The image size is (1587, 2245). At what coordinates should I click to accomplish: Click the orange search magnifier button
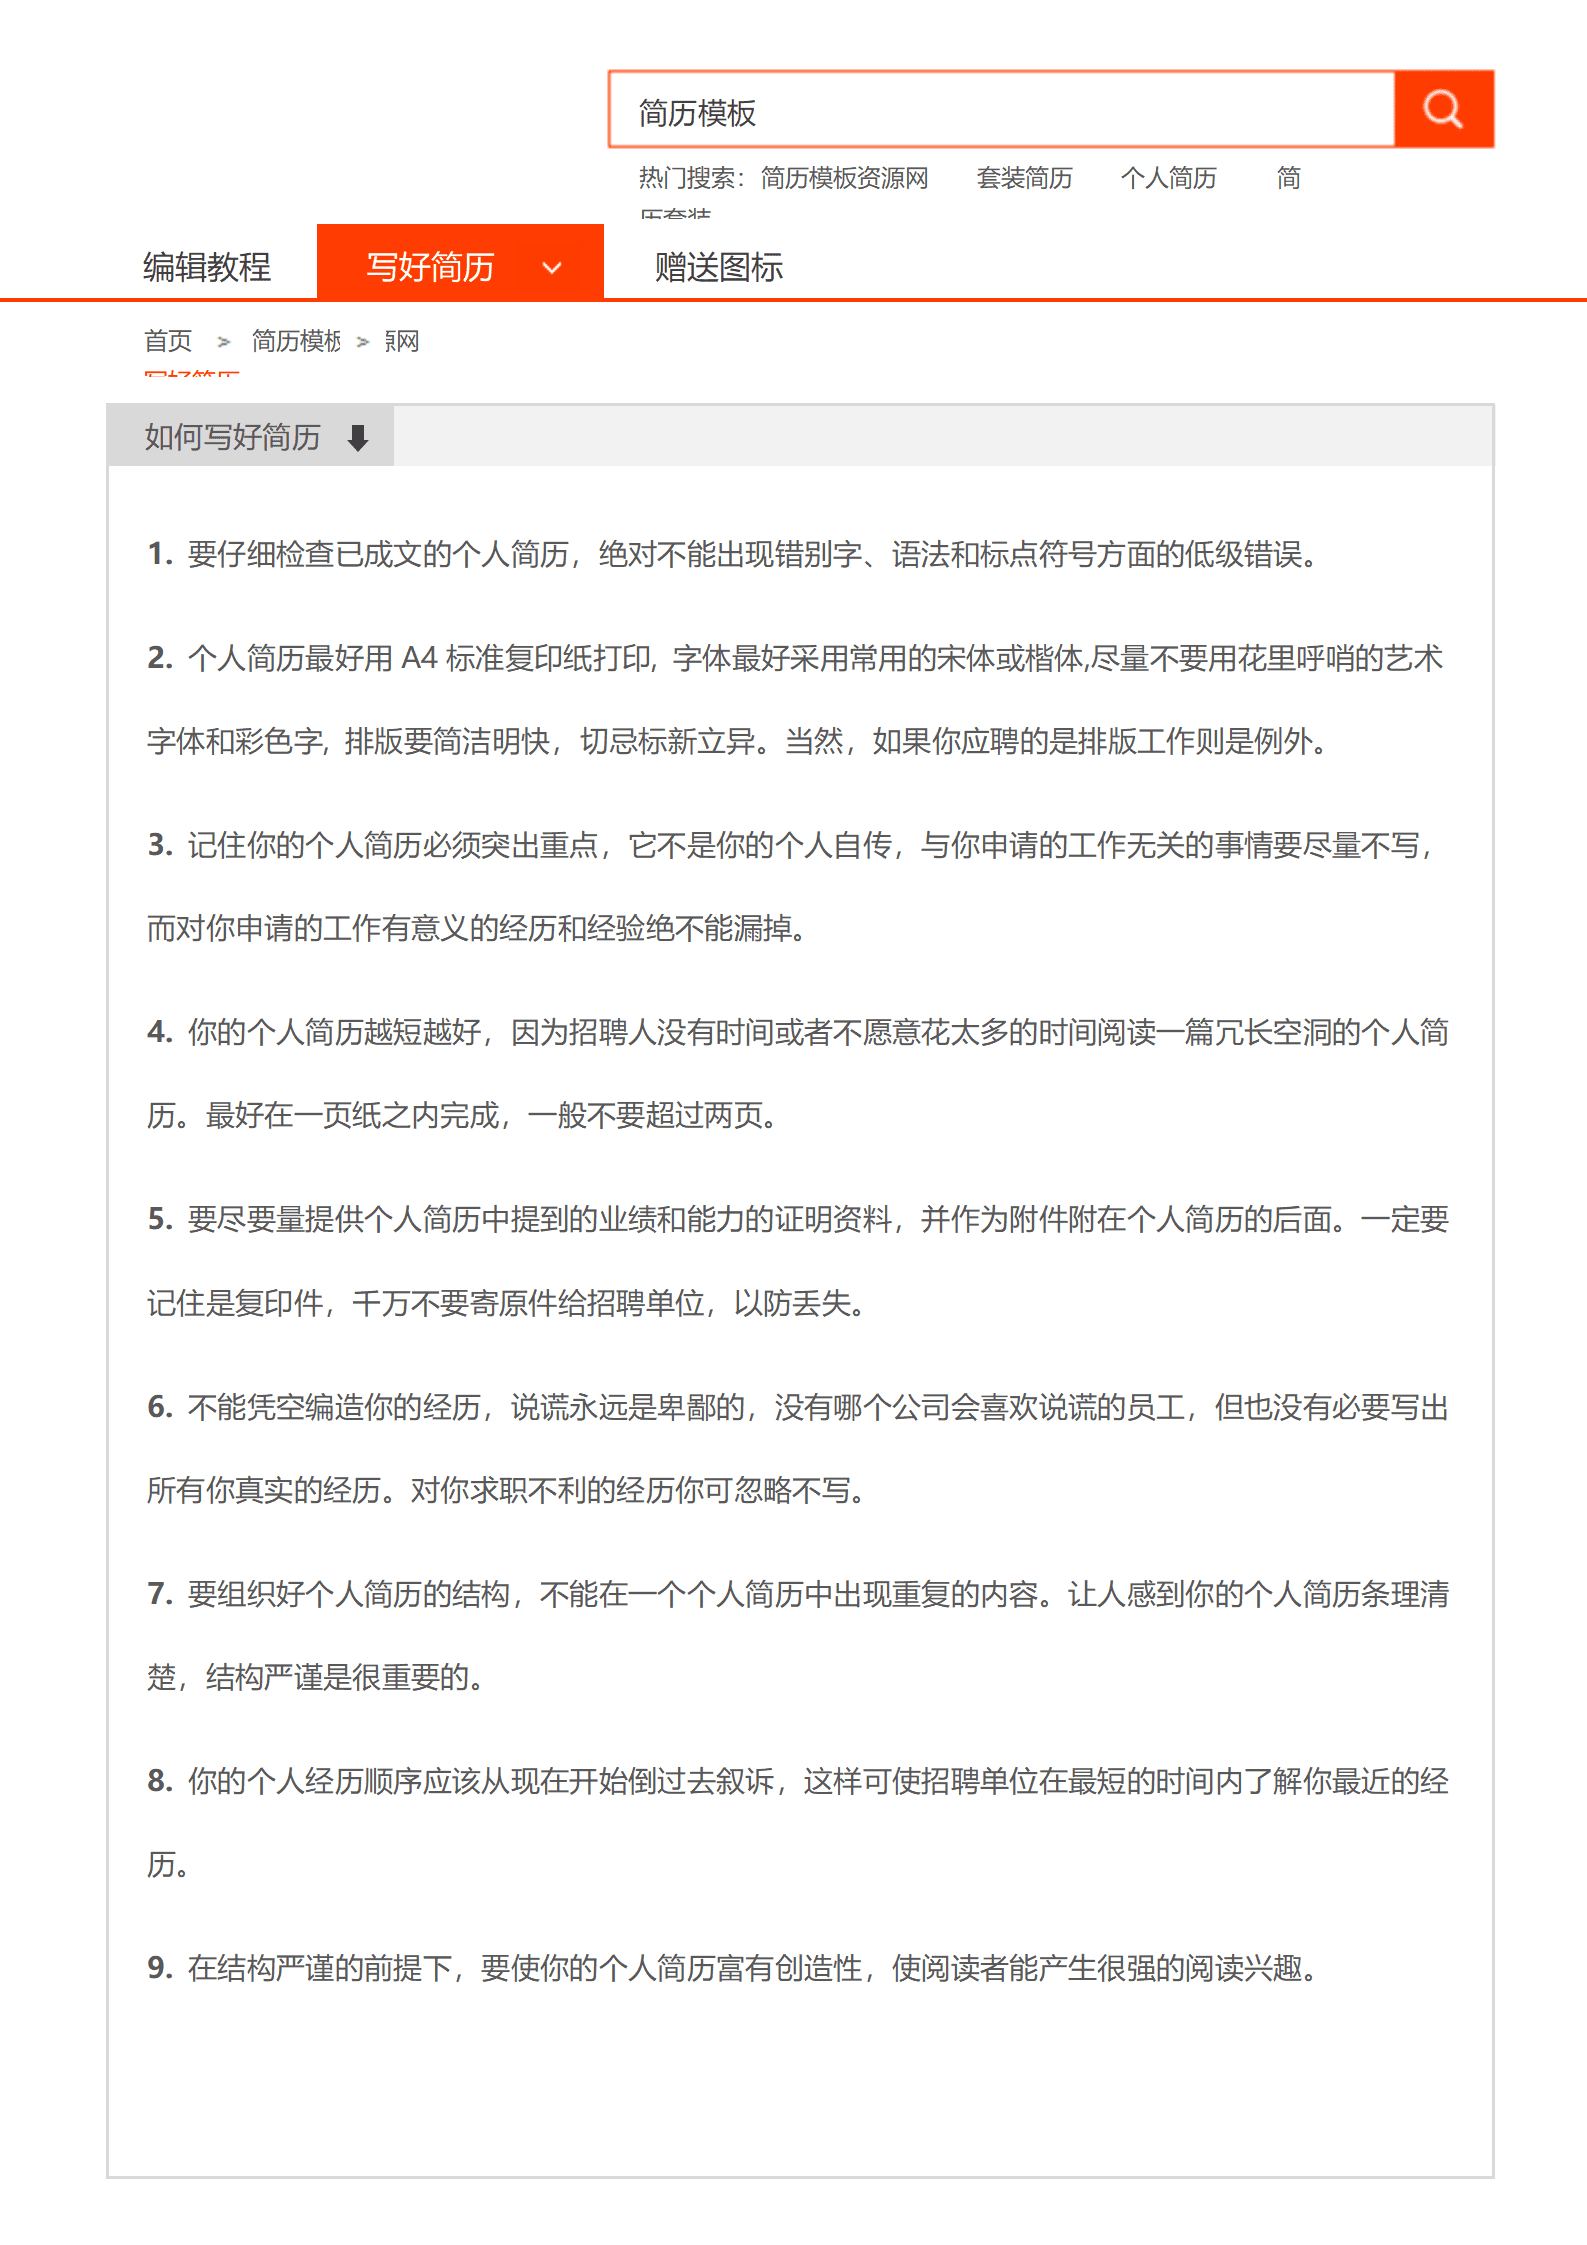coord(1444,109)
